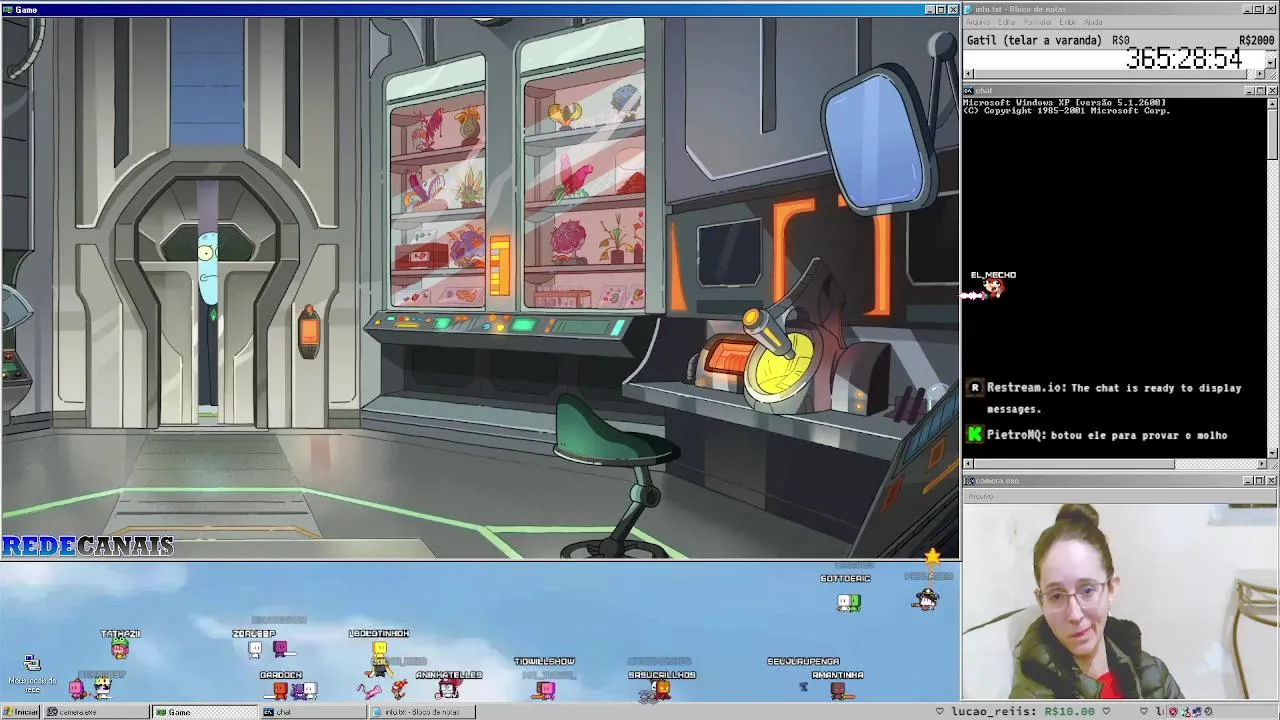Screen dimensions: 1280x720
Task: Click the BASUCRILLHOS avatar sprite
Action: (661, 689)
